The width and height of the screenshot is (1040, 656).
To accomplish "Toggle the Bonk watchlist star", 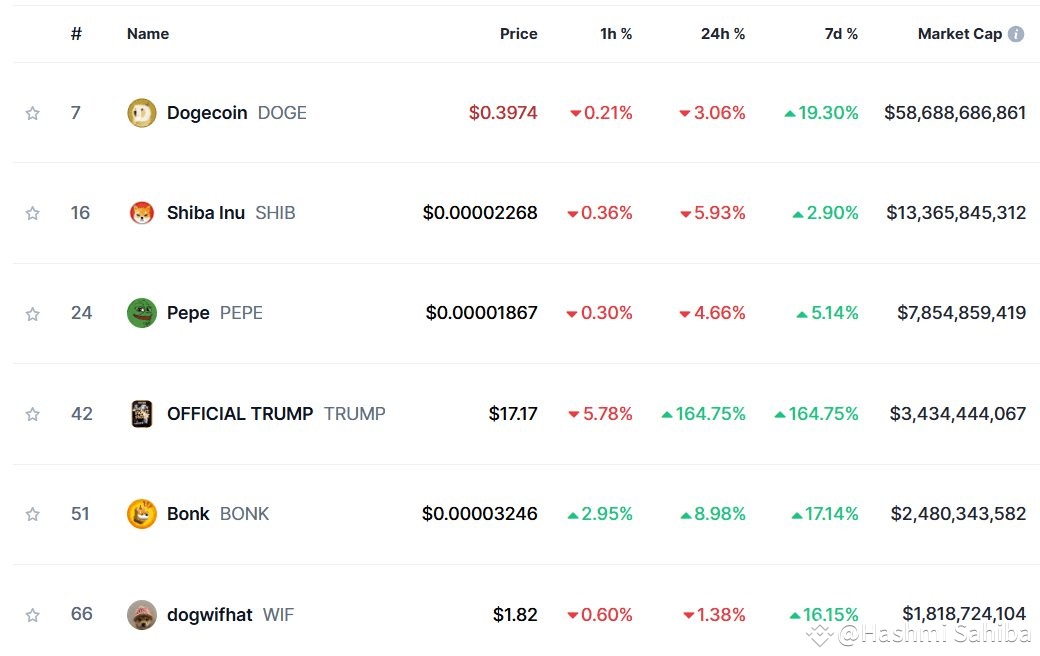I will click(x=33, y=514).
